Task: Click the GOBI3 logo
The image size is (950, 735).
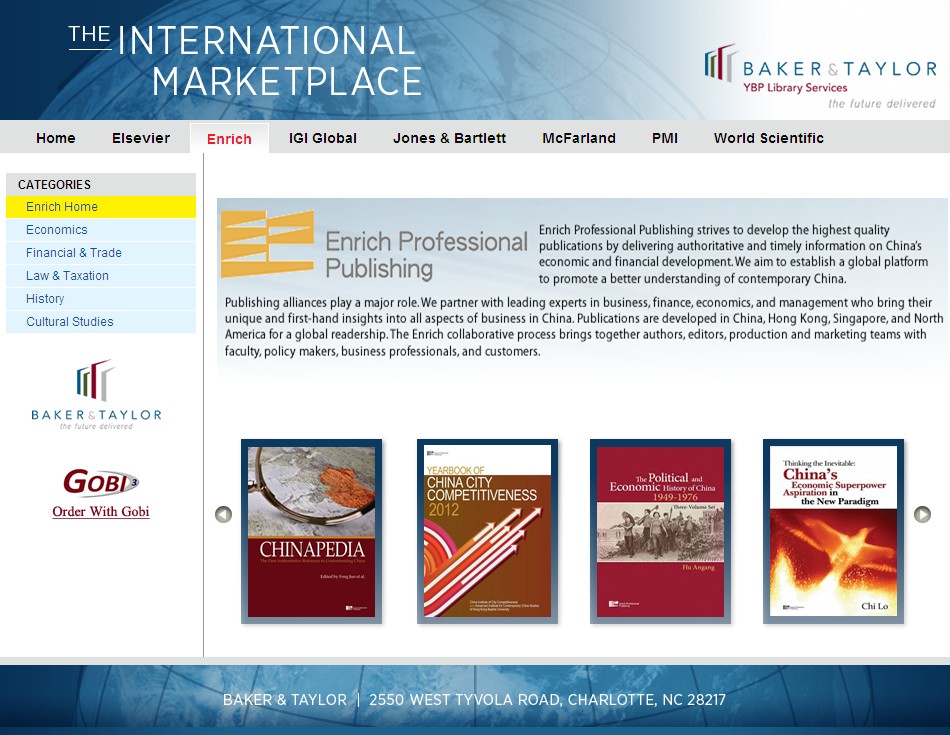Action: tap(101, 482)
